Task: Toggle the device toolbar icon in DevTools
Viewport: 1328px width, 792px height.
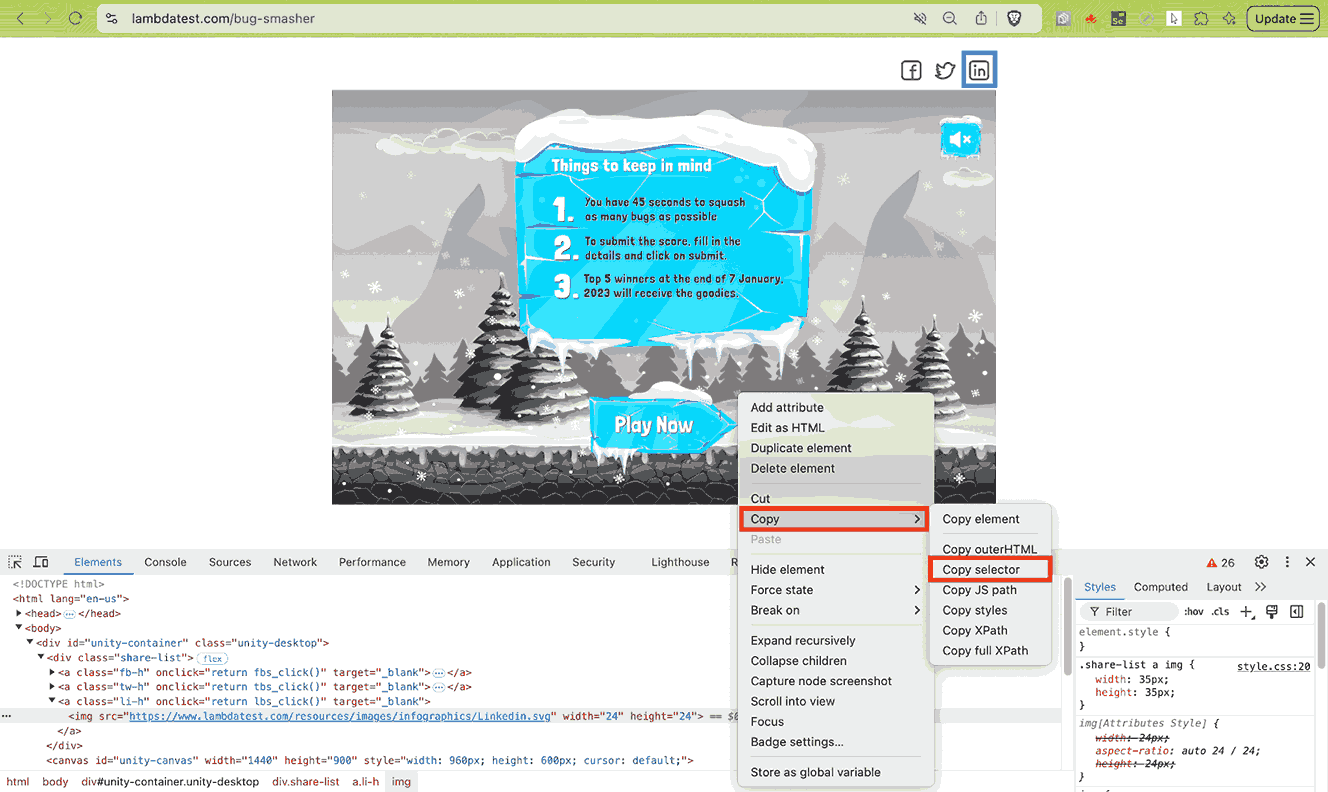Action: click(x=41, y=562)
